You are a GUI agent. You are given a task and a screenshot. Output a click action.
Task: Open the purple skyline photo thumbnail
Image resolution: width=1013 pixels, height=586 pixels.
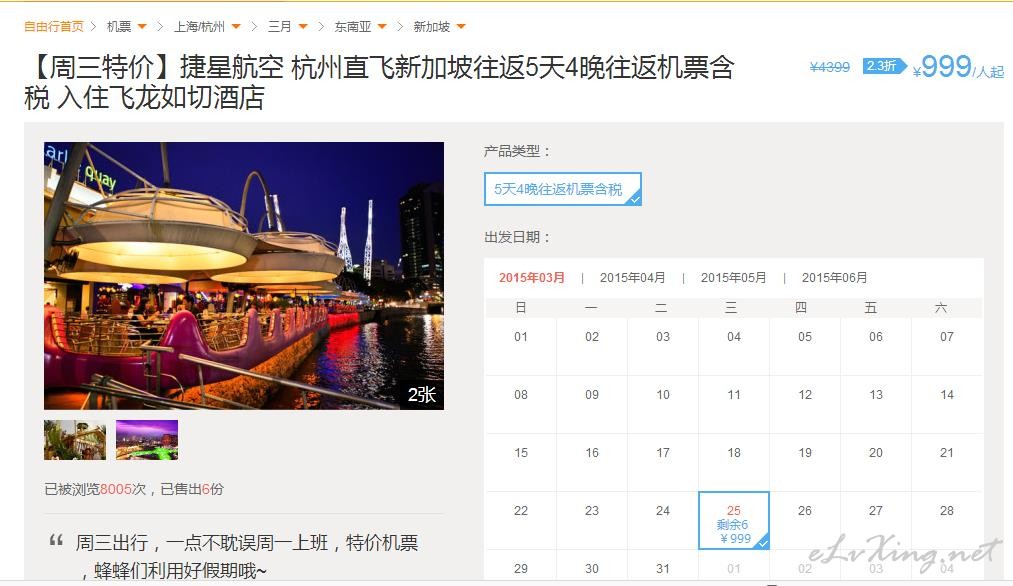pos(147,440)
